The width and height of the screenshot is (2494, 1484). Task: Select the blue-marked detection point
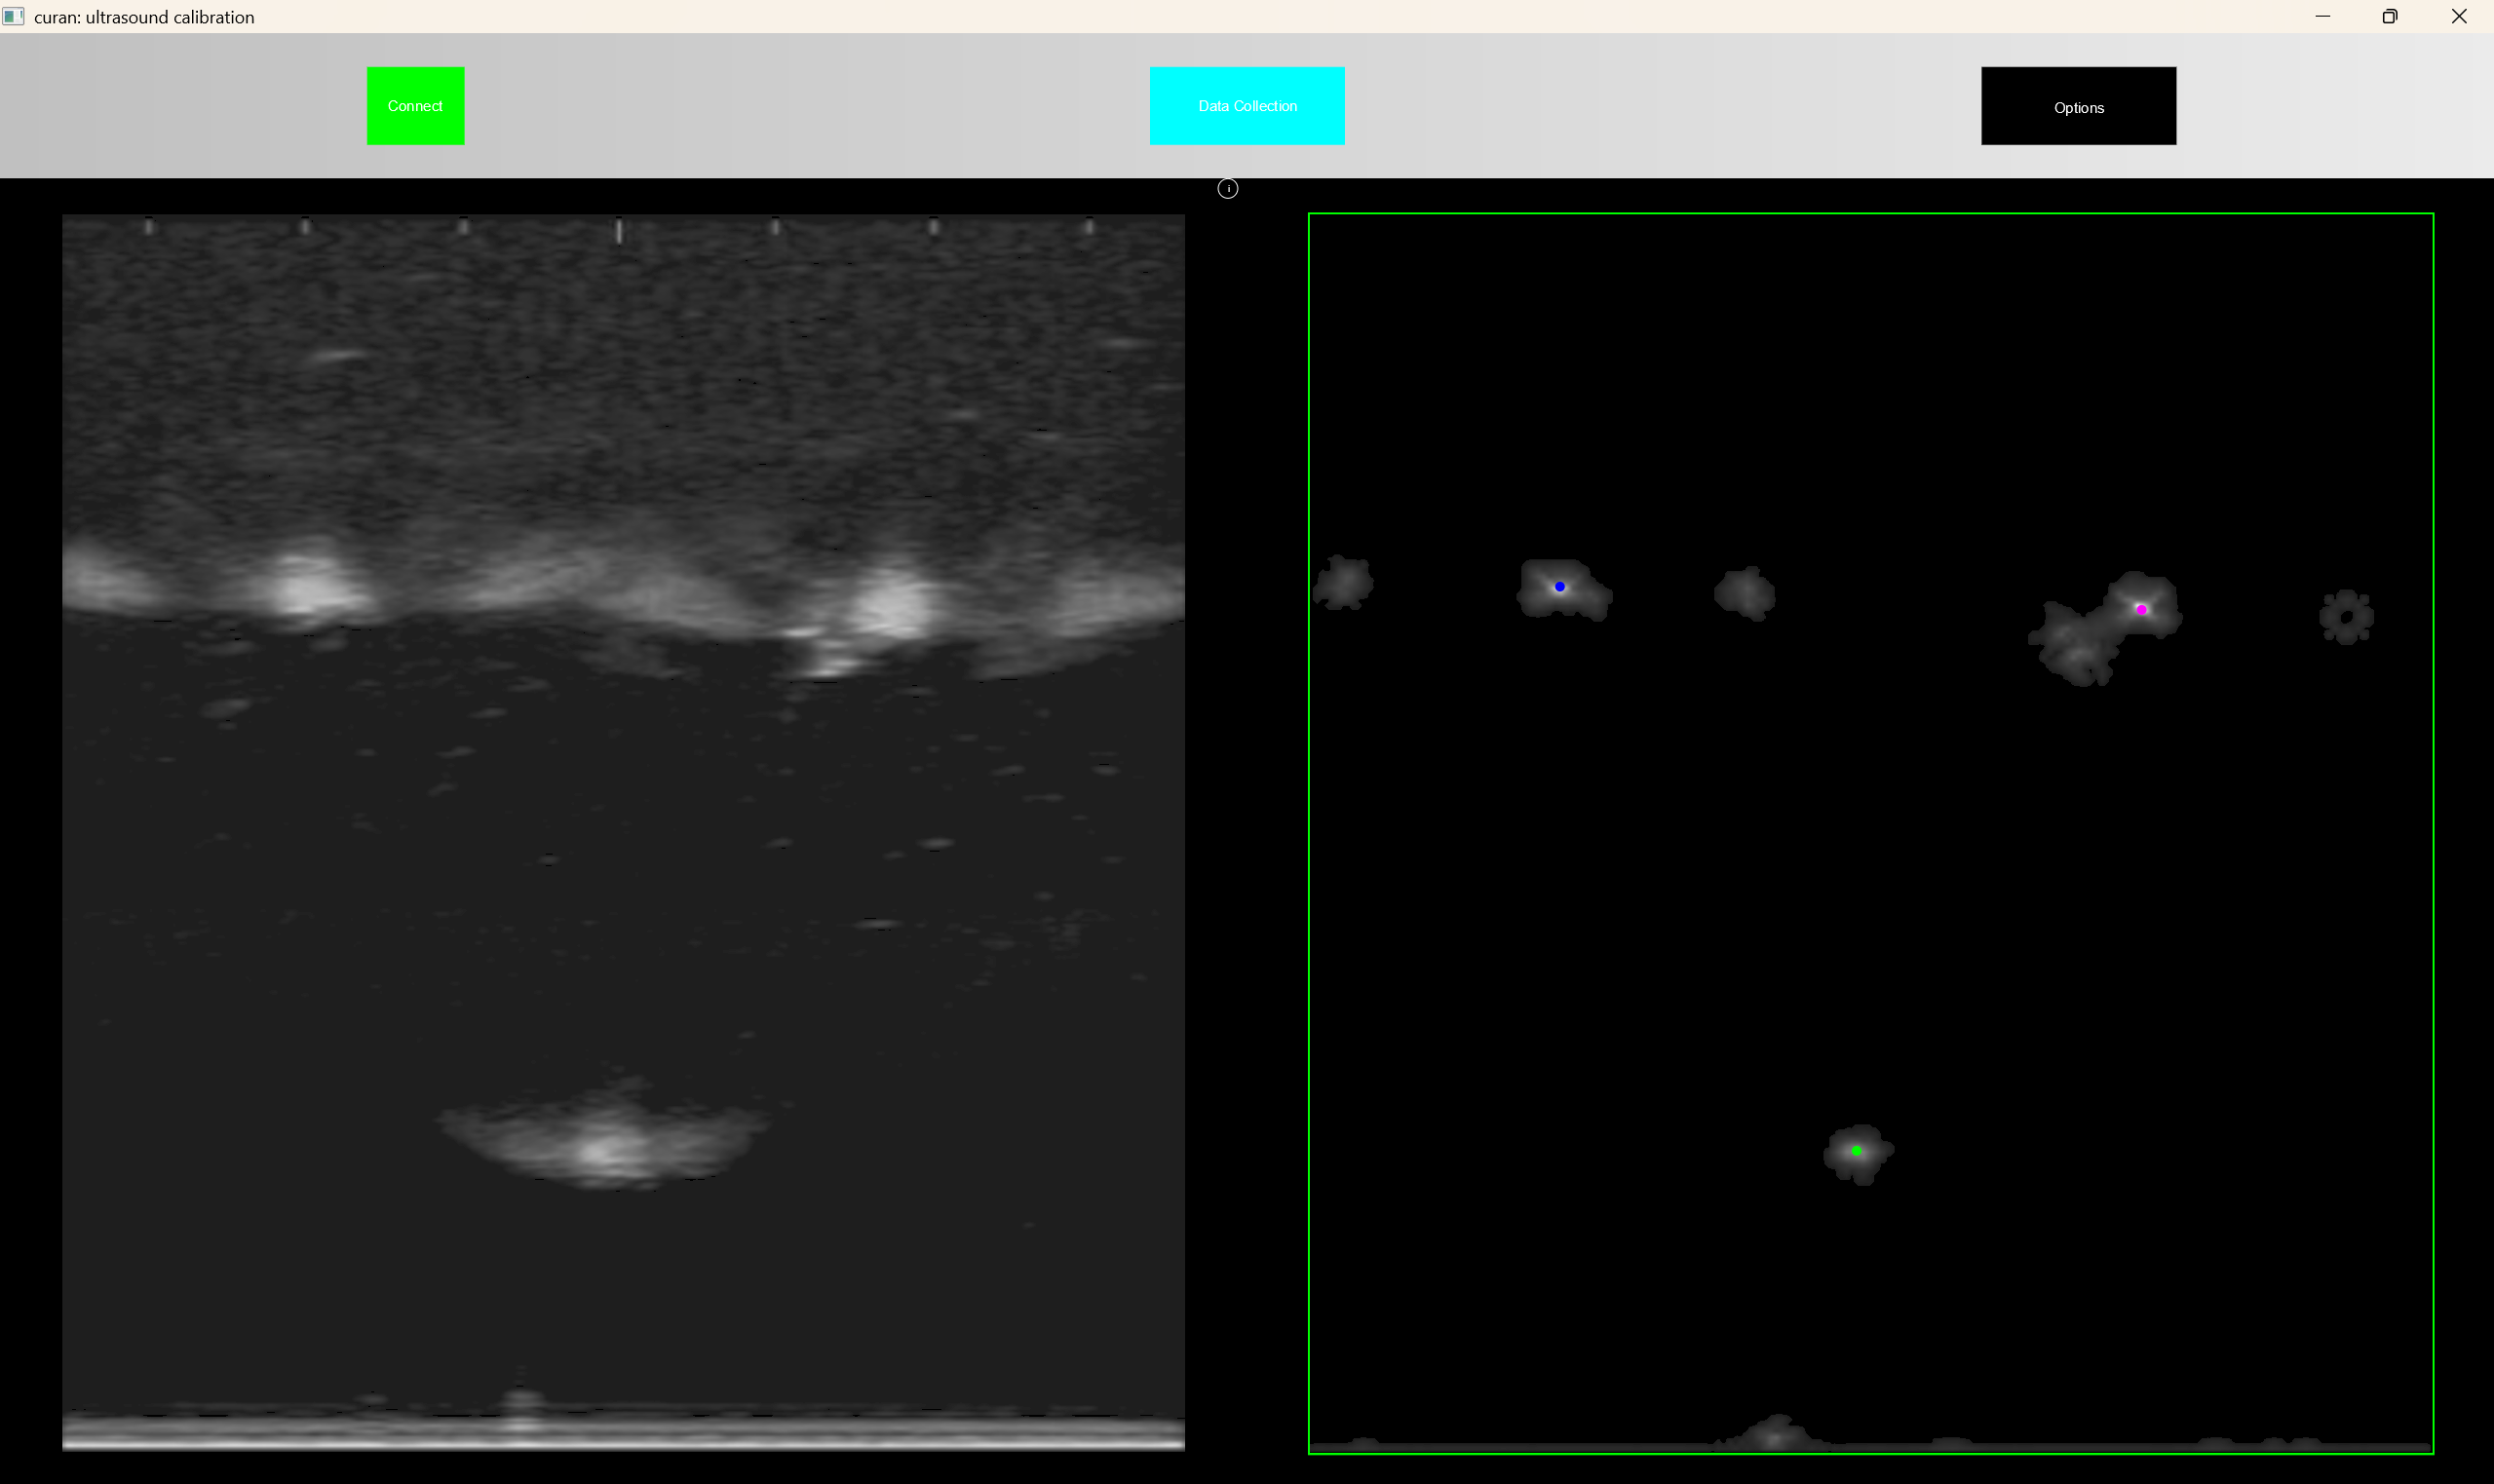[x=1558, y=585]
